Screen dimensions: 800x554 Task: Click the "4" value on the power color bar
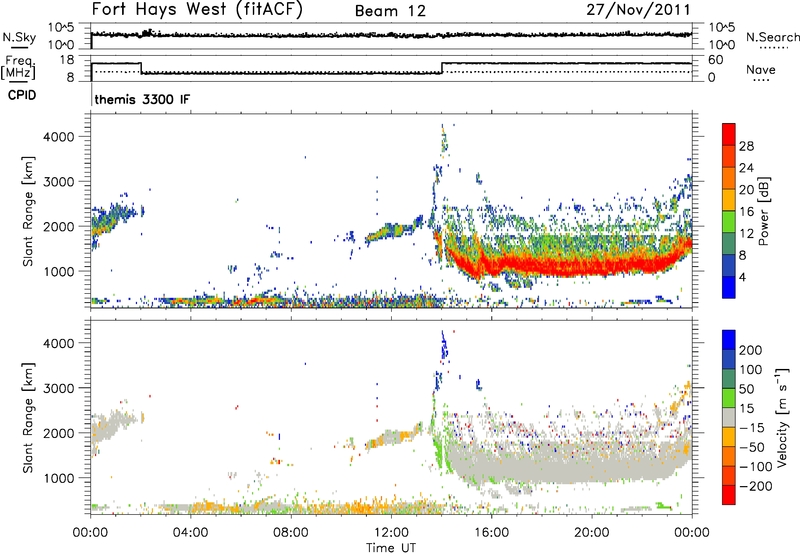[x=743, y=277]
